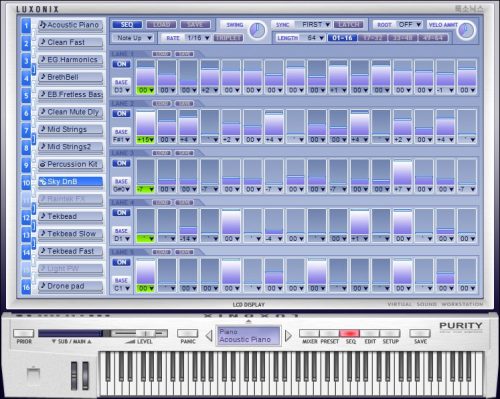Open Lane 1 BASE D3 dropdown
500x399 pixels.
tap(122, 90)
